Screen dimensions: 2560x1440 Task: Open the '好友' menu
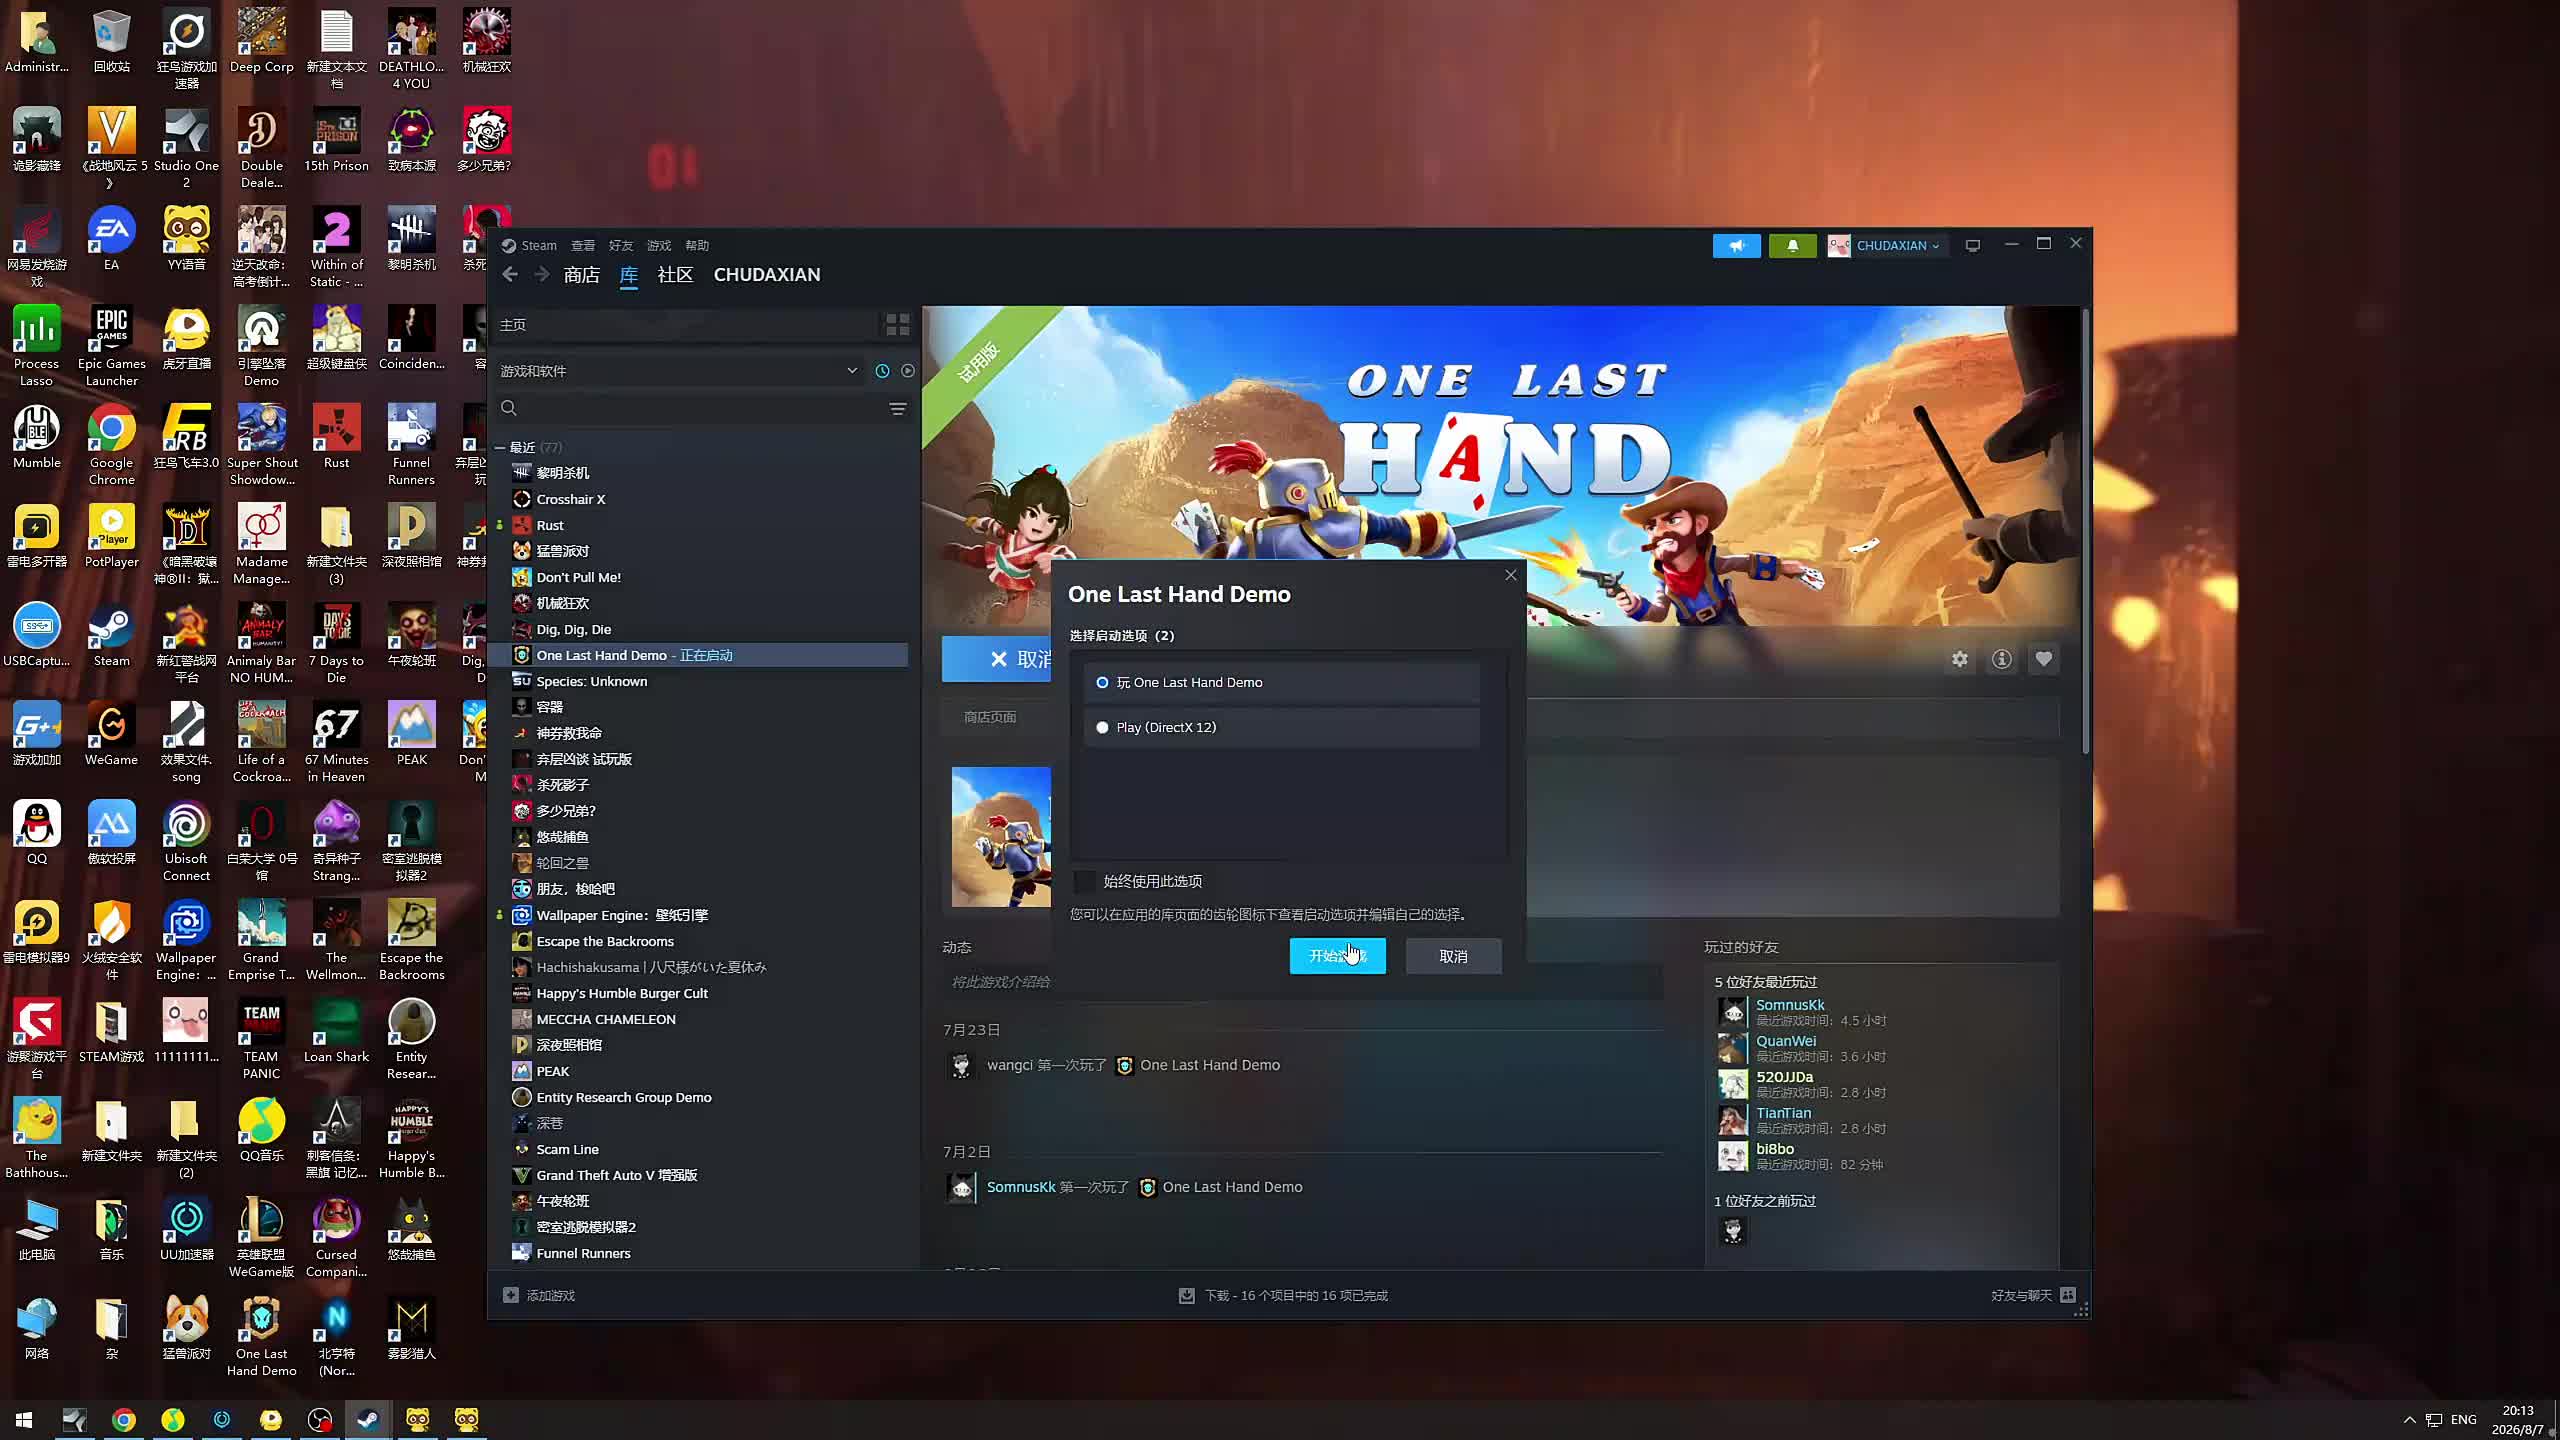coord(621,246)
